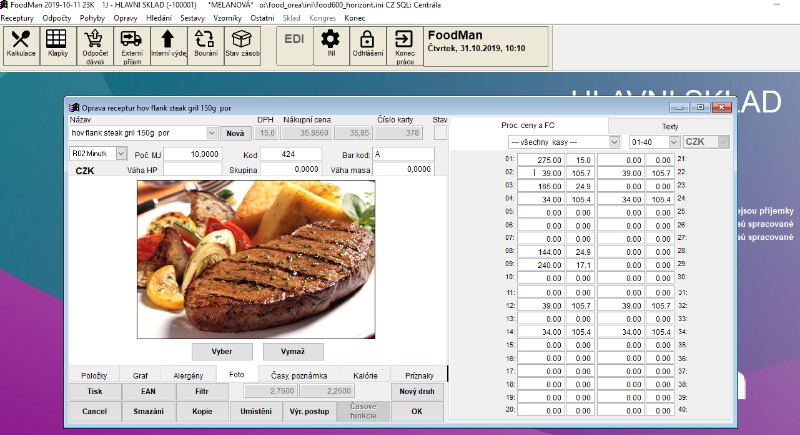Image resolution: width=800 pixels, height=435 pixels.
Task: Open the Ostatní menu
Action: coord(262,18)
